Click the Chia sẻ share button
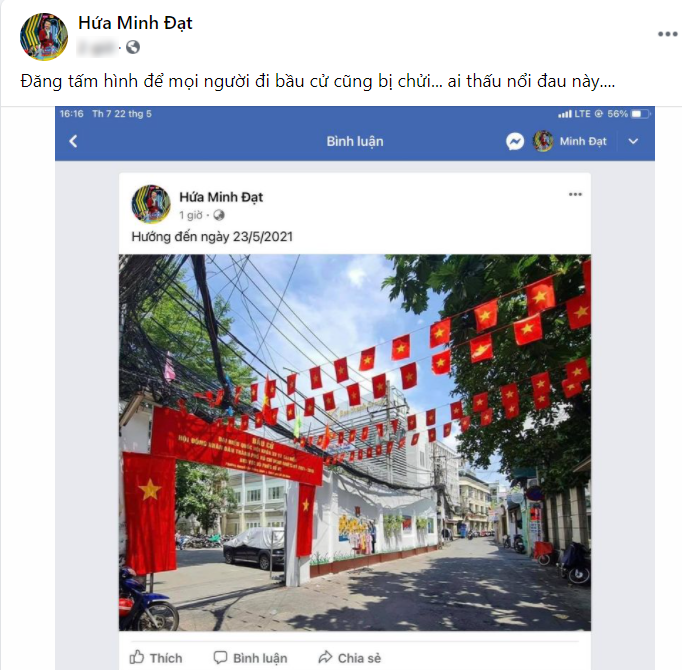This screenshot has height=670, width=682. coord(350,657)
